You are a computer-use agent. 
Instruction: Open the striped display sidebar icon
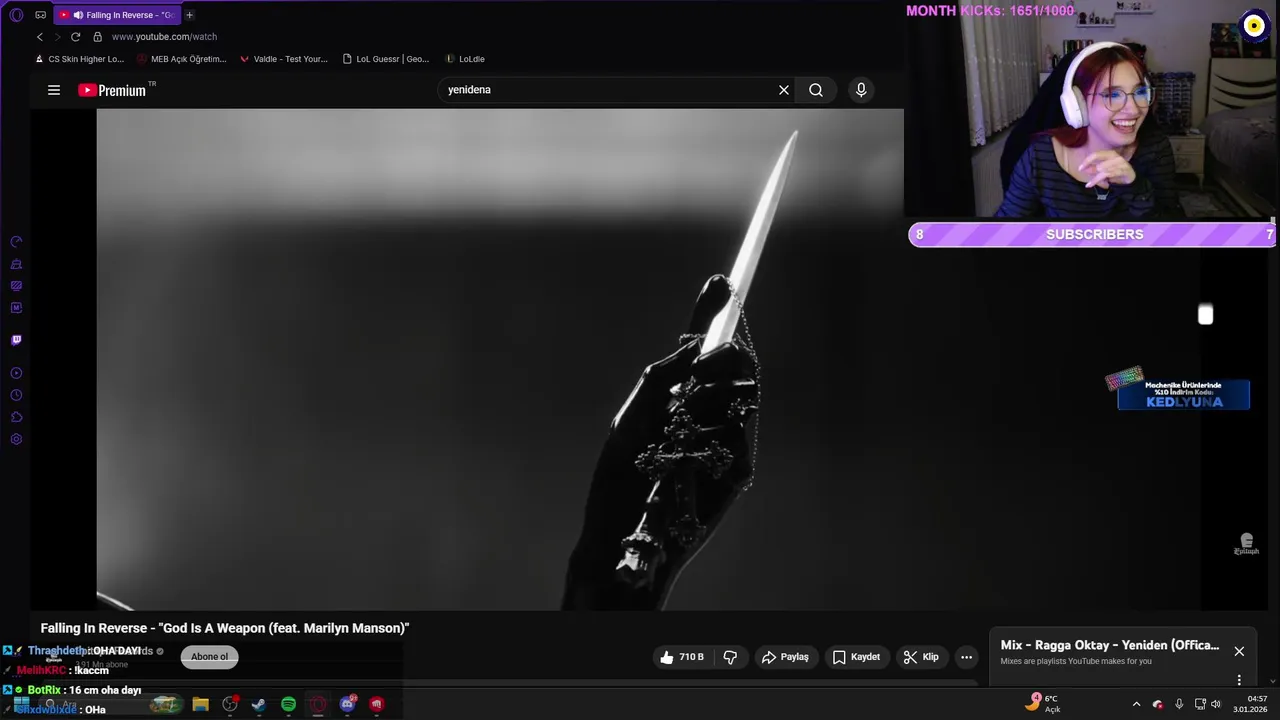pyautogui.click(x=16, y=286)
